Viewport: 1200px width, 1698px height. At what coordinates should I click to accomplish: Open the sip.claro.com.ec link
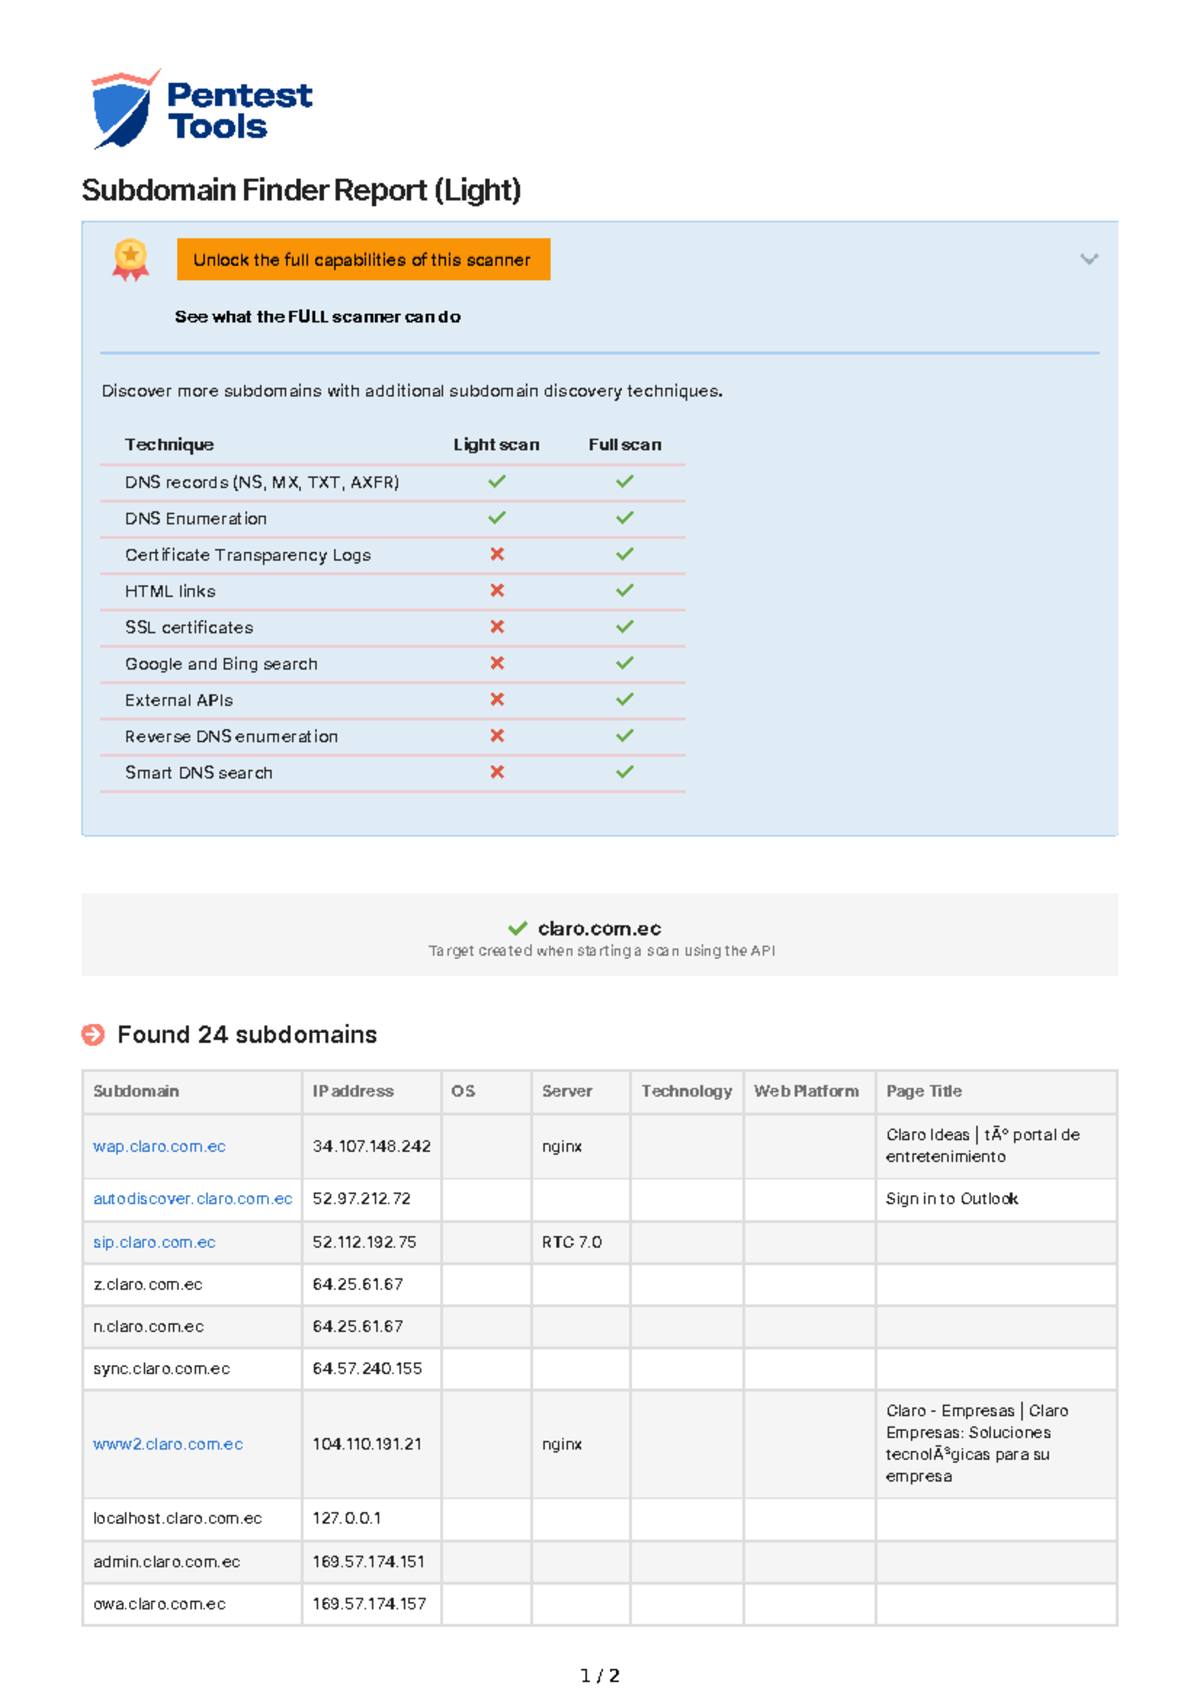click(154, 1242)
